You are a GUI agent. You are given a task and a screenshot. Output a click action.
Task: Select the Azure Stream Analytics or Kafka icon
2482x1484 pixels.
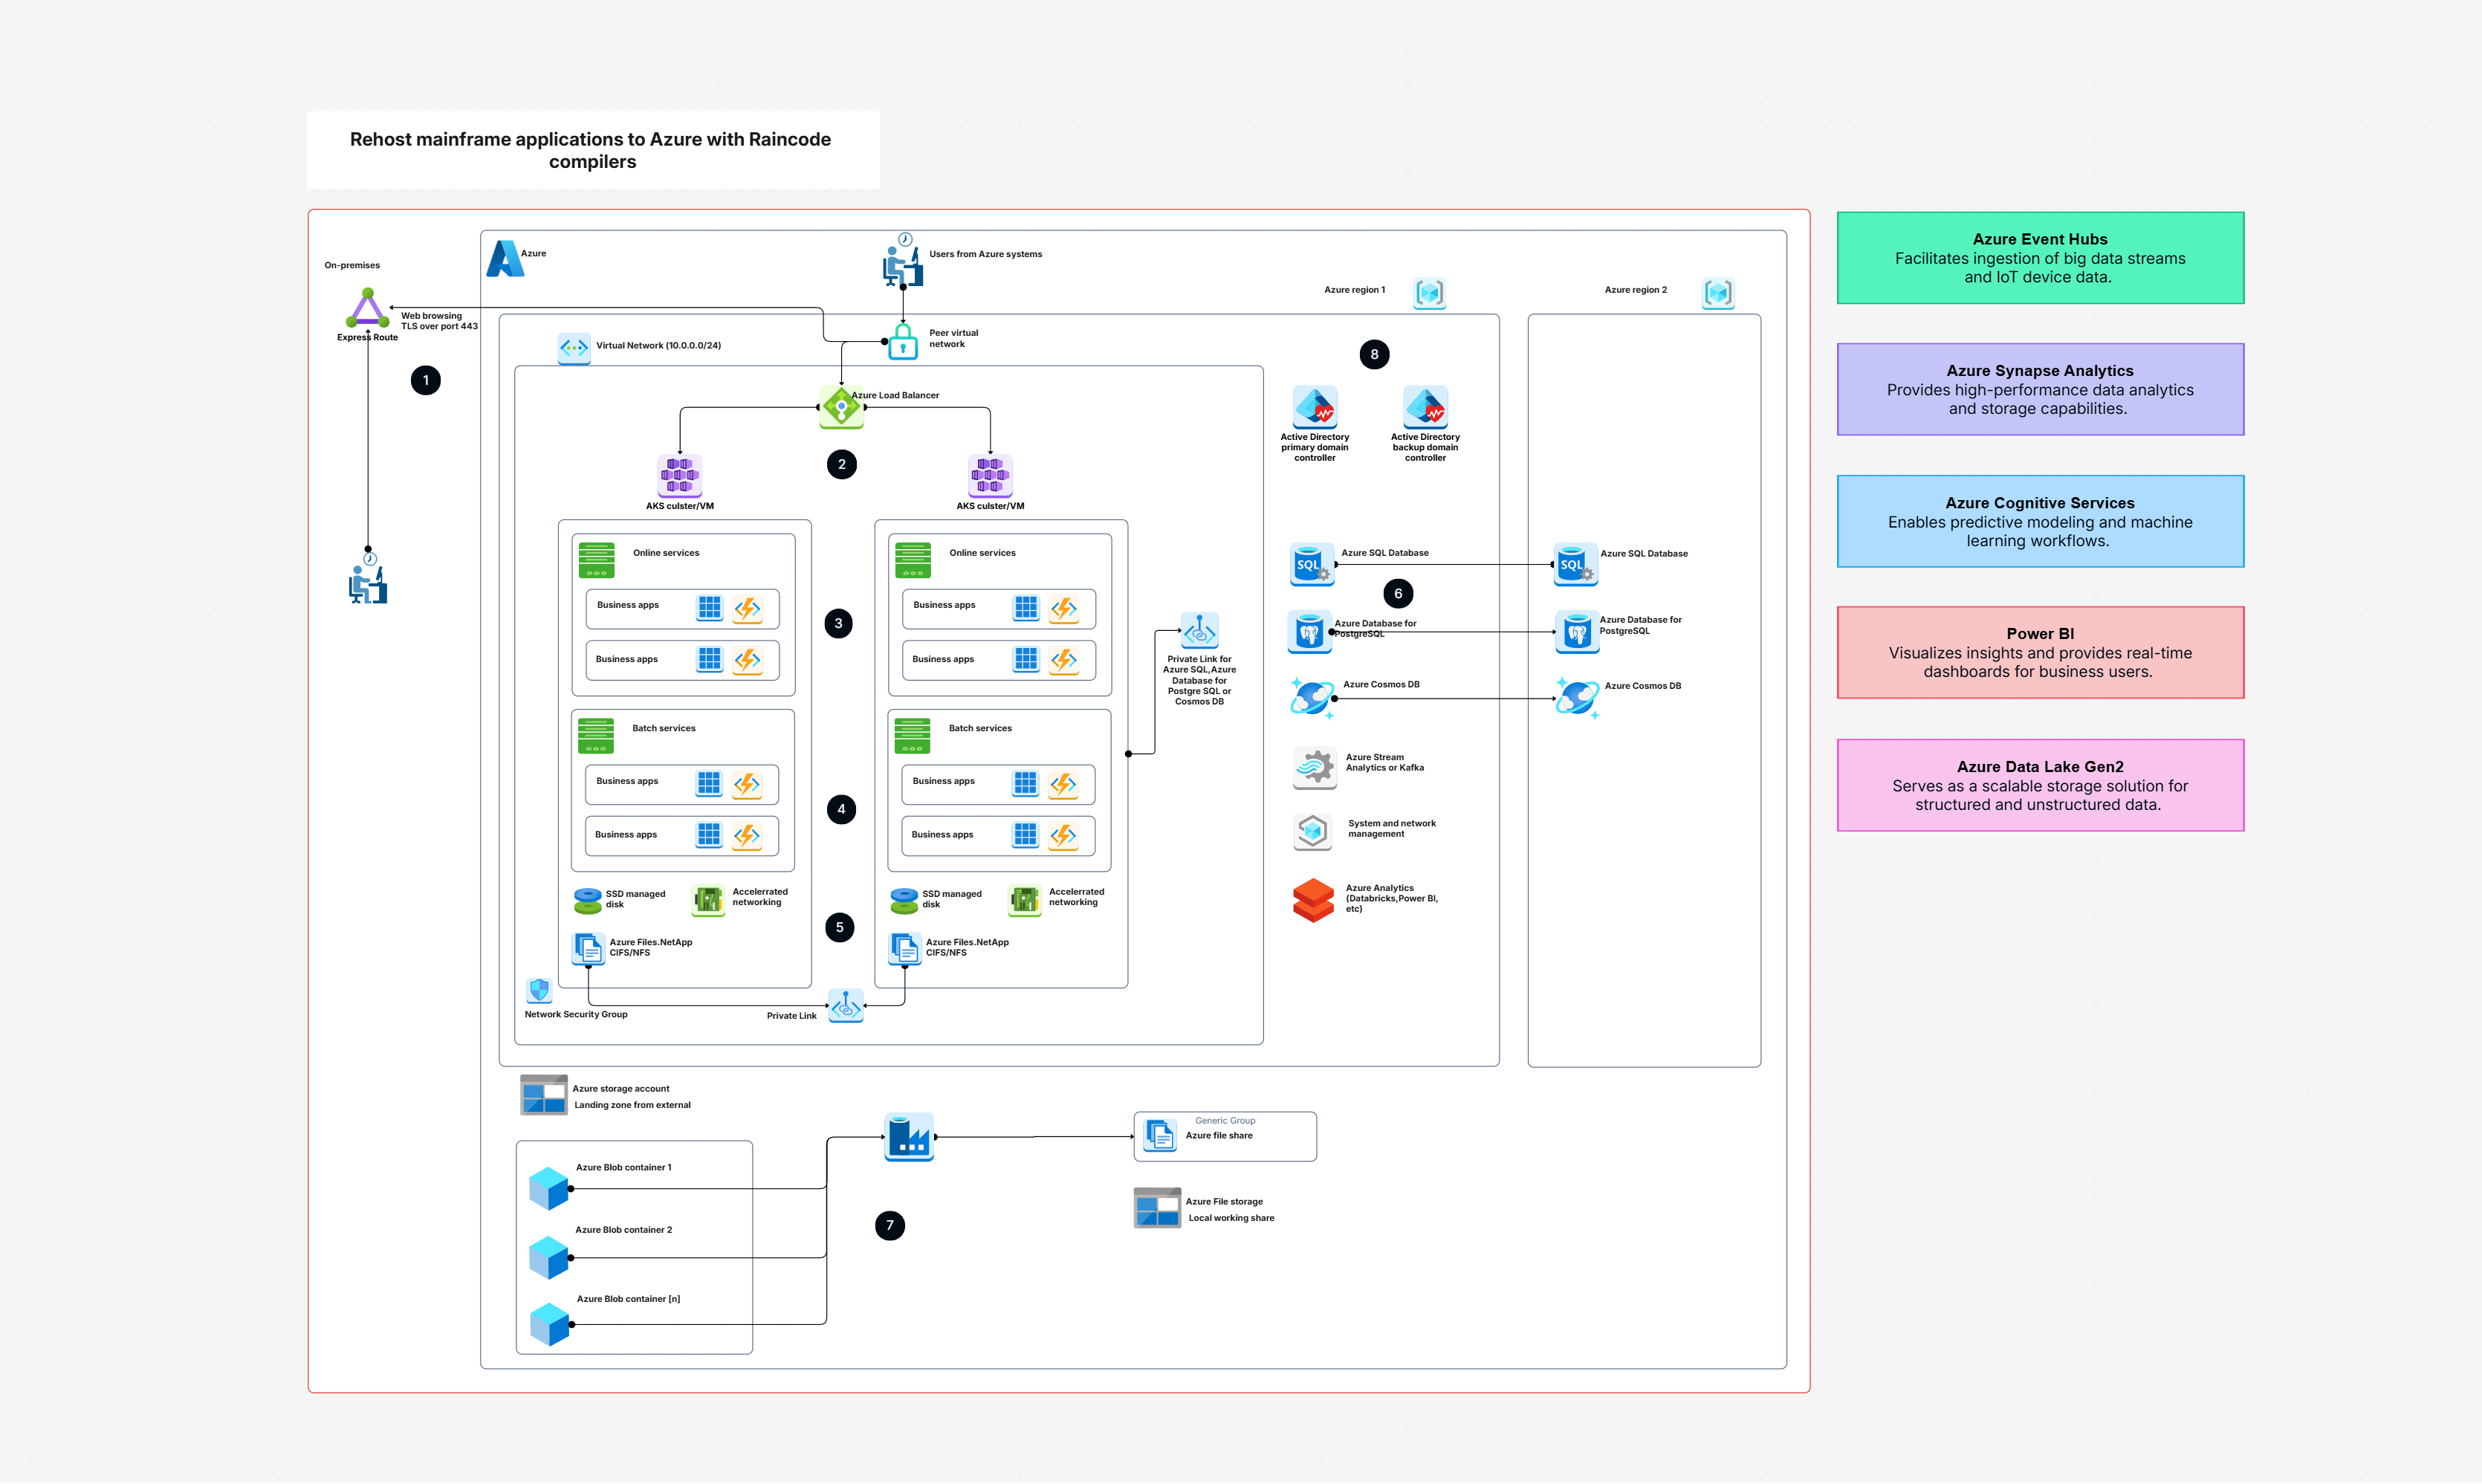1314,767
